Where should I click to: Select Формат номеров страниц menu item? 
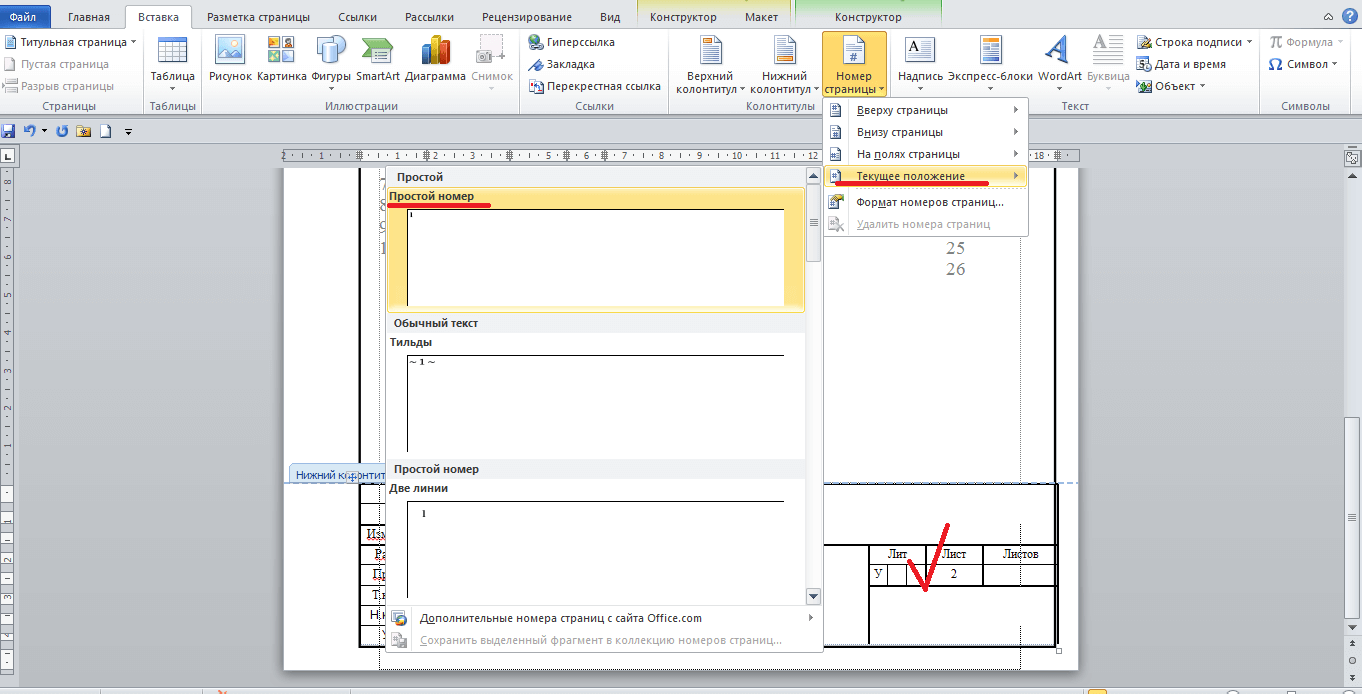tap(929, 202)
